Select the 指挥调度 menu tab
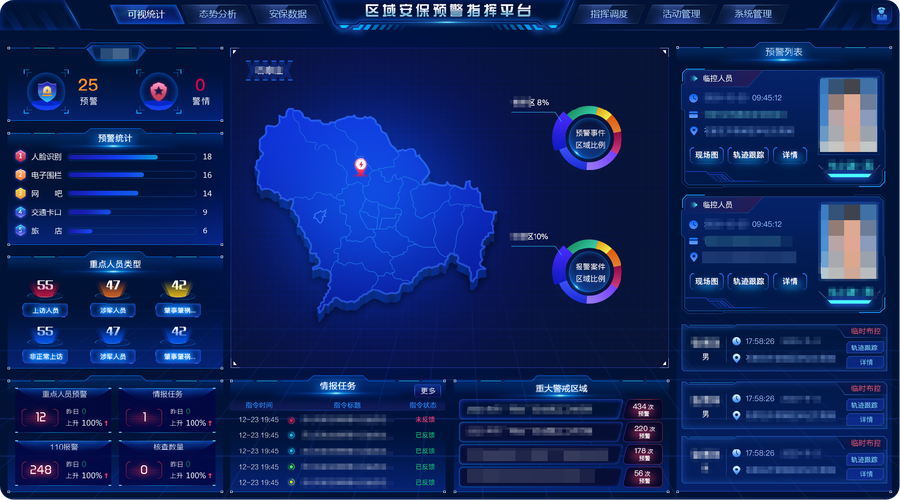The height and width of the screenshot is (500, 900). pos(610,15)
